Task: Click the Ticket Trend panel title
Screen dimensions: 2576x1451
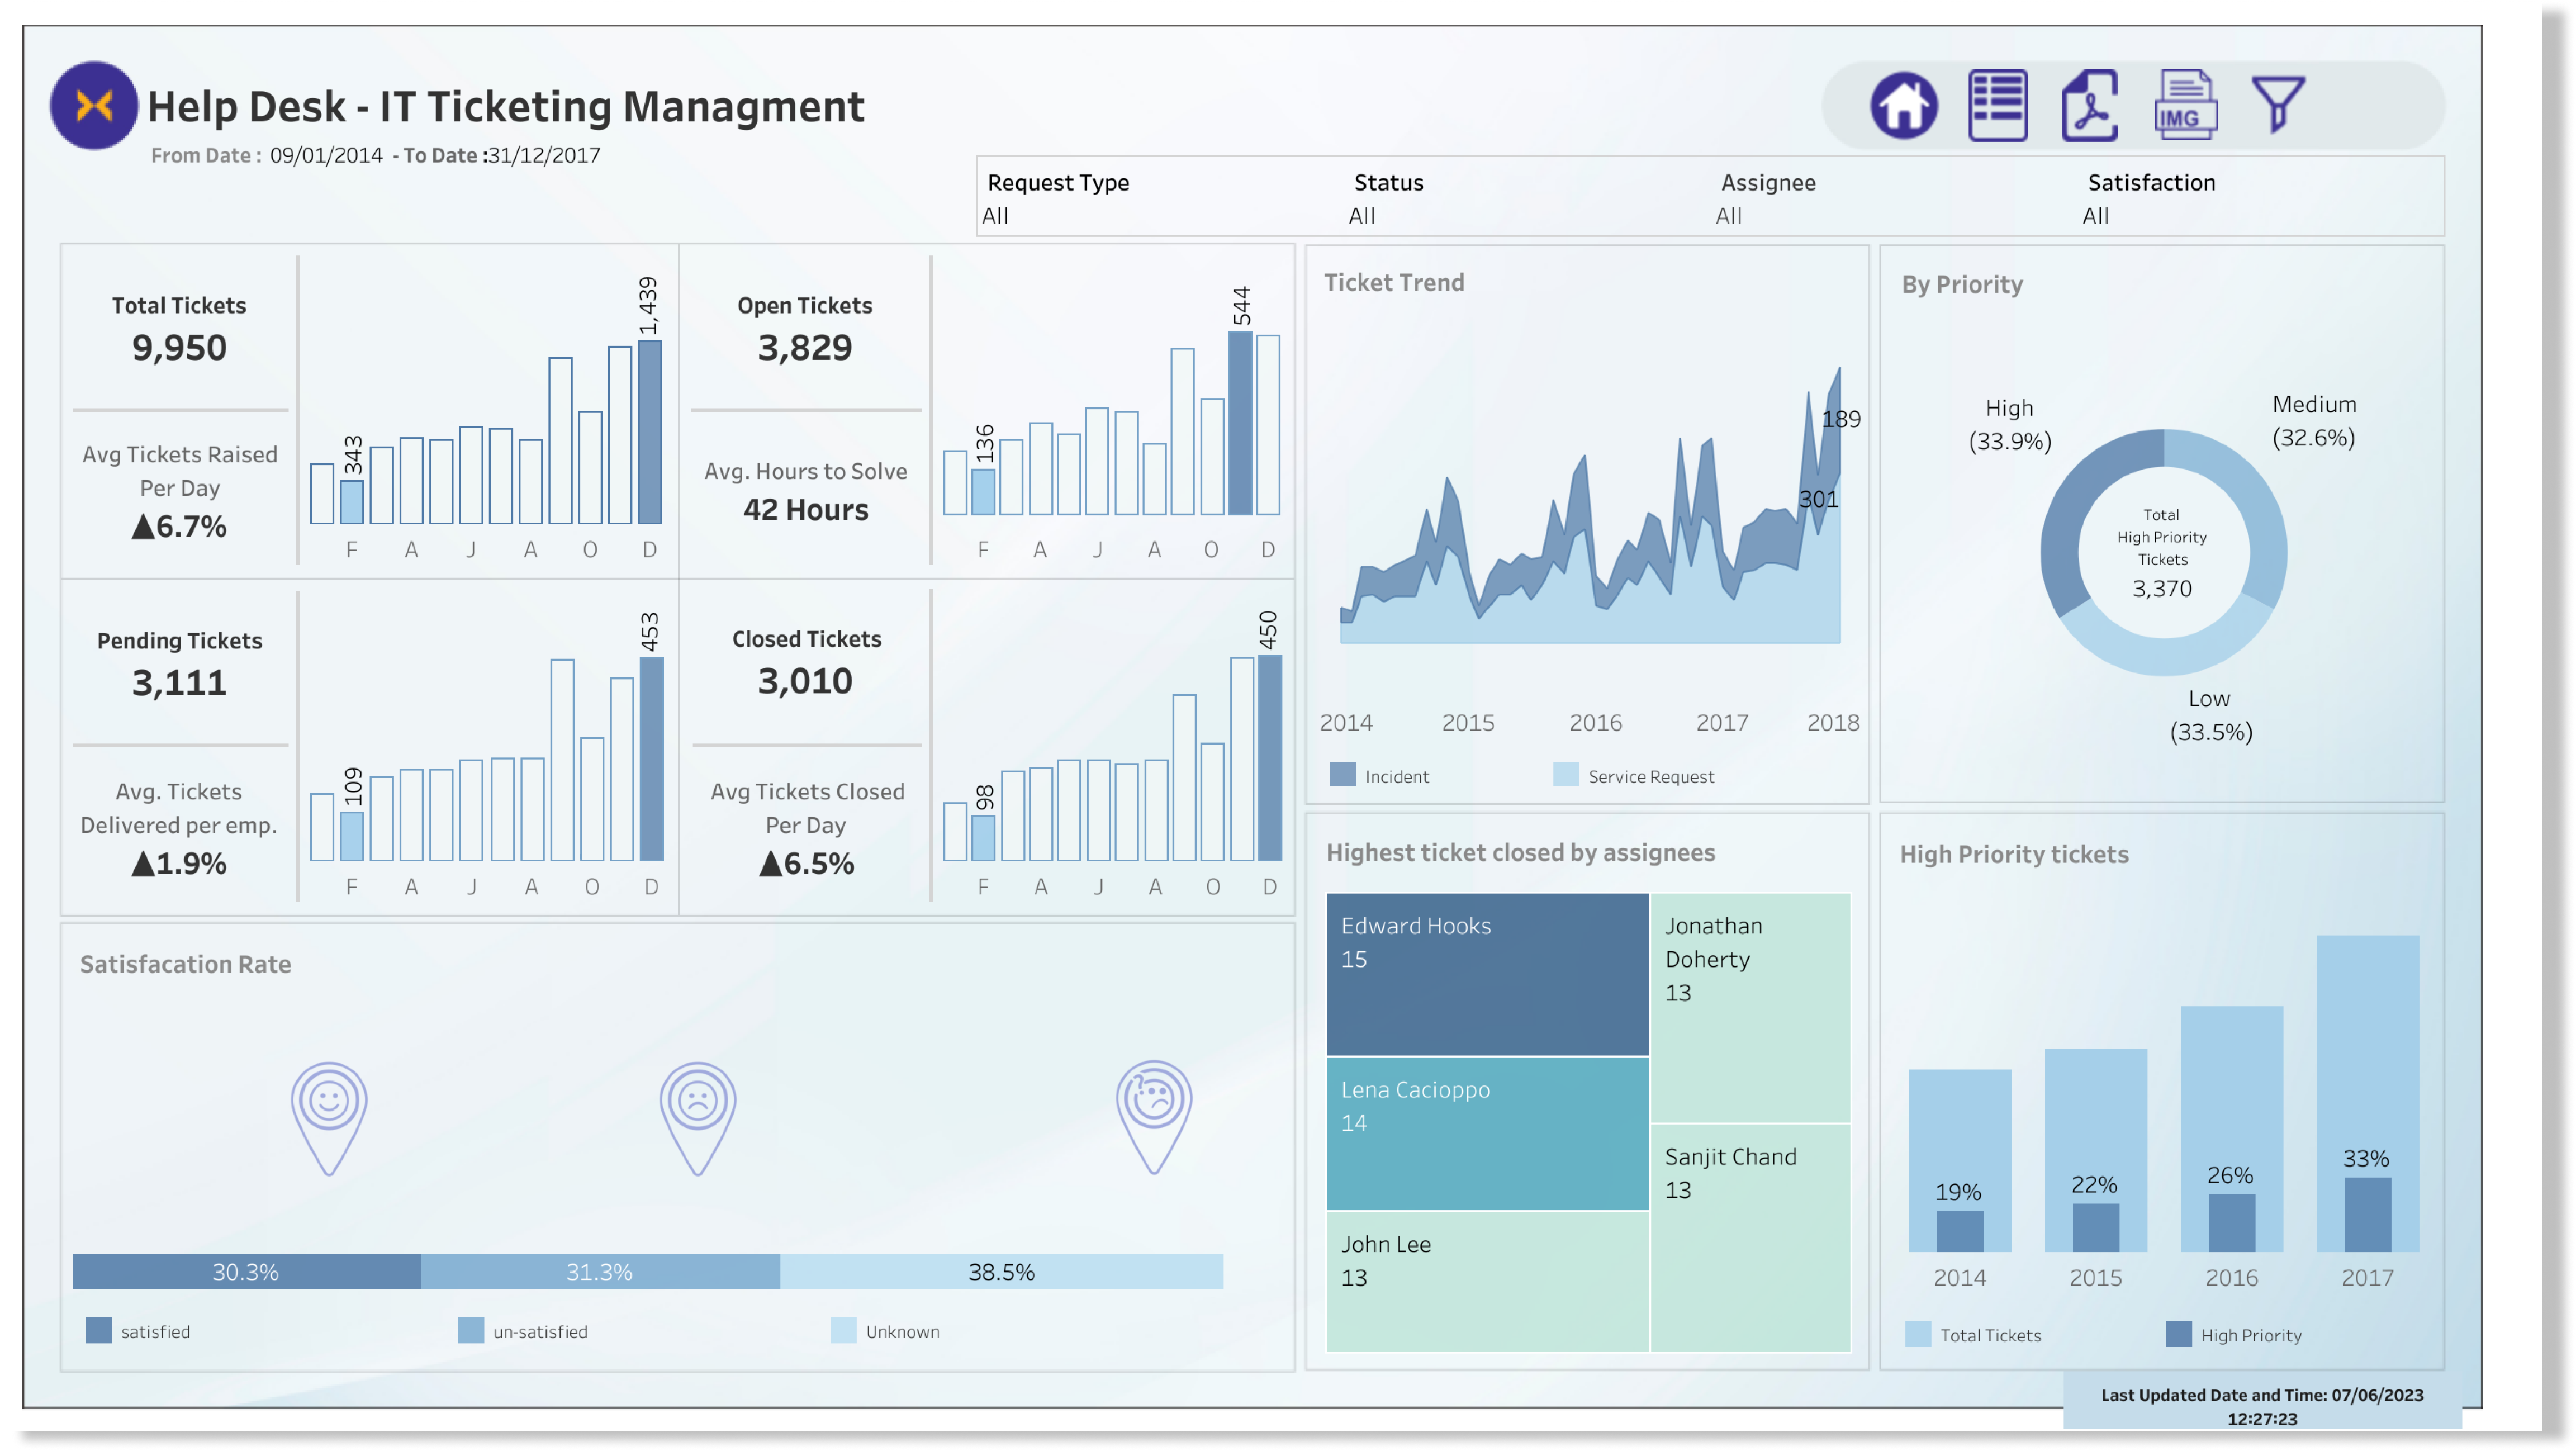Action: (1394, 282)
